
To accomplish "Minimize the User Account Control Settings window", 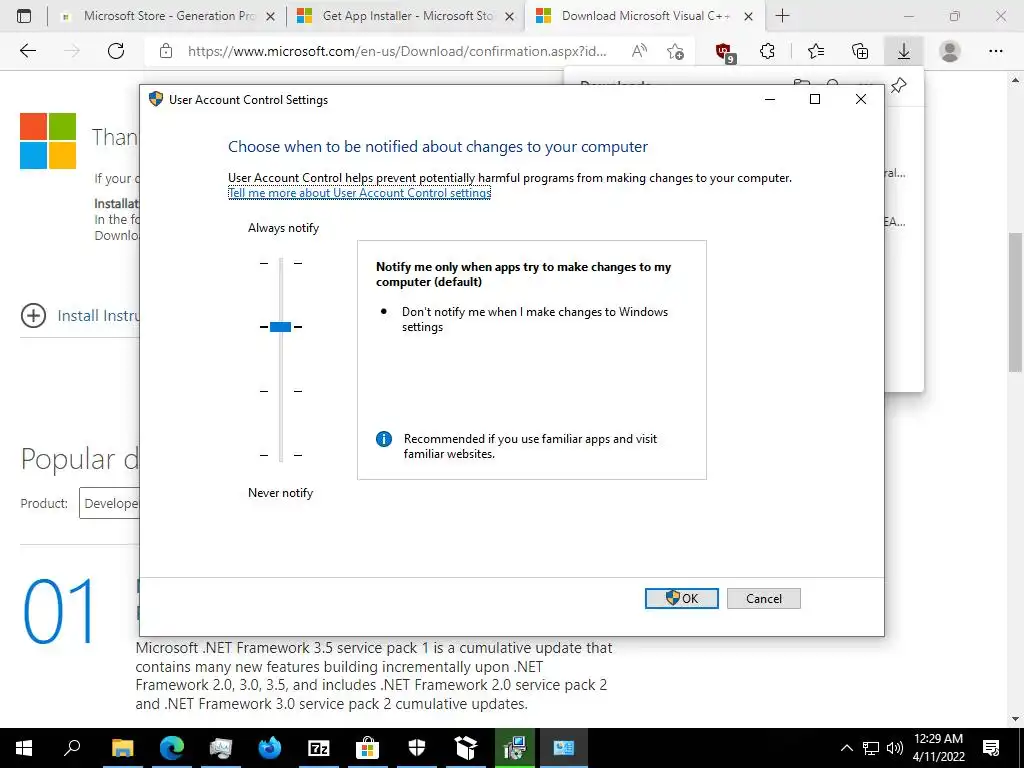I will (770, 99).
